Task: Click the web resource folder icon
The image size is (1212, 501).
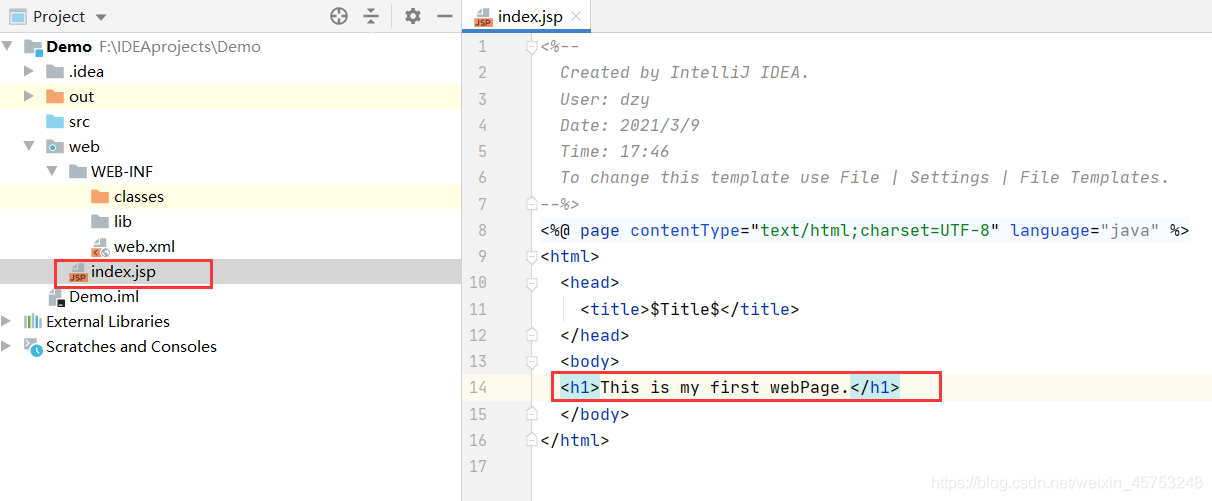Action: coord(55,147)
